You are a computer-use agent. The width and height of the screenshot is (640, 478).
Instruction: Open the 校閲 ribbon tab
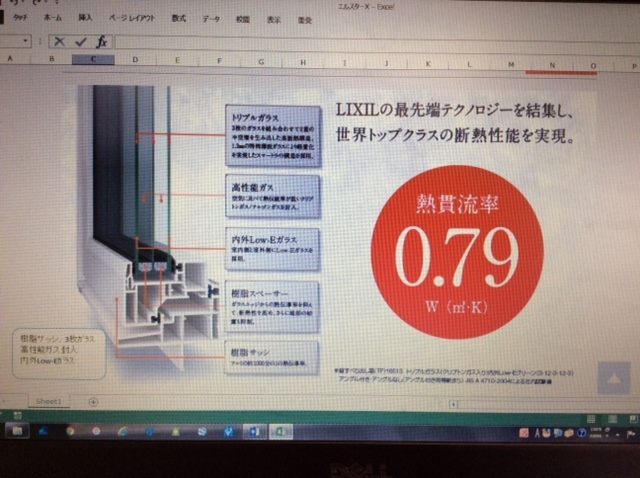pos(243,19)
